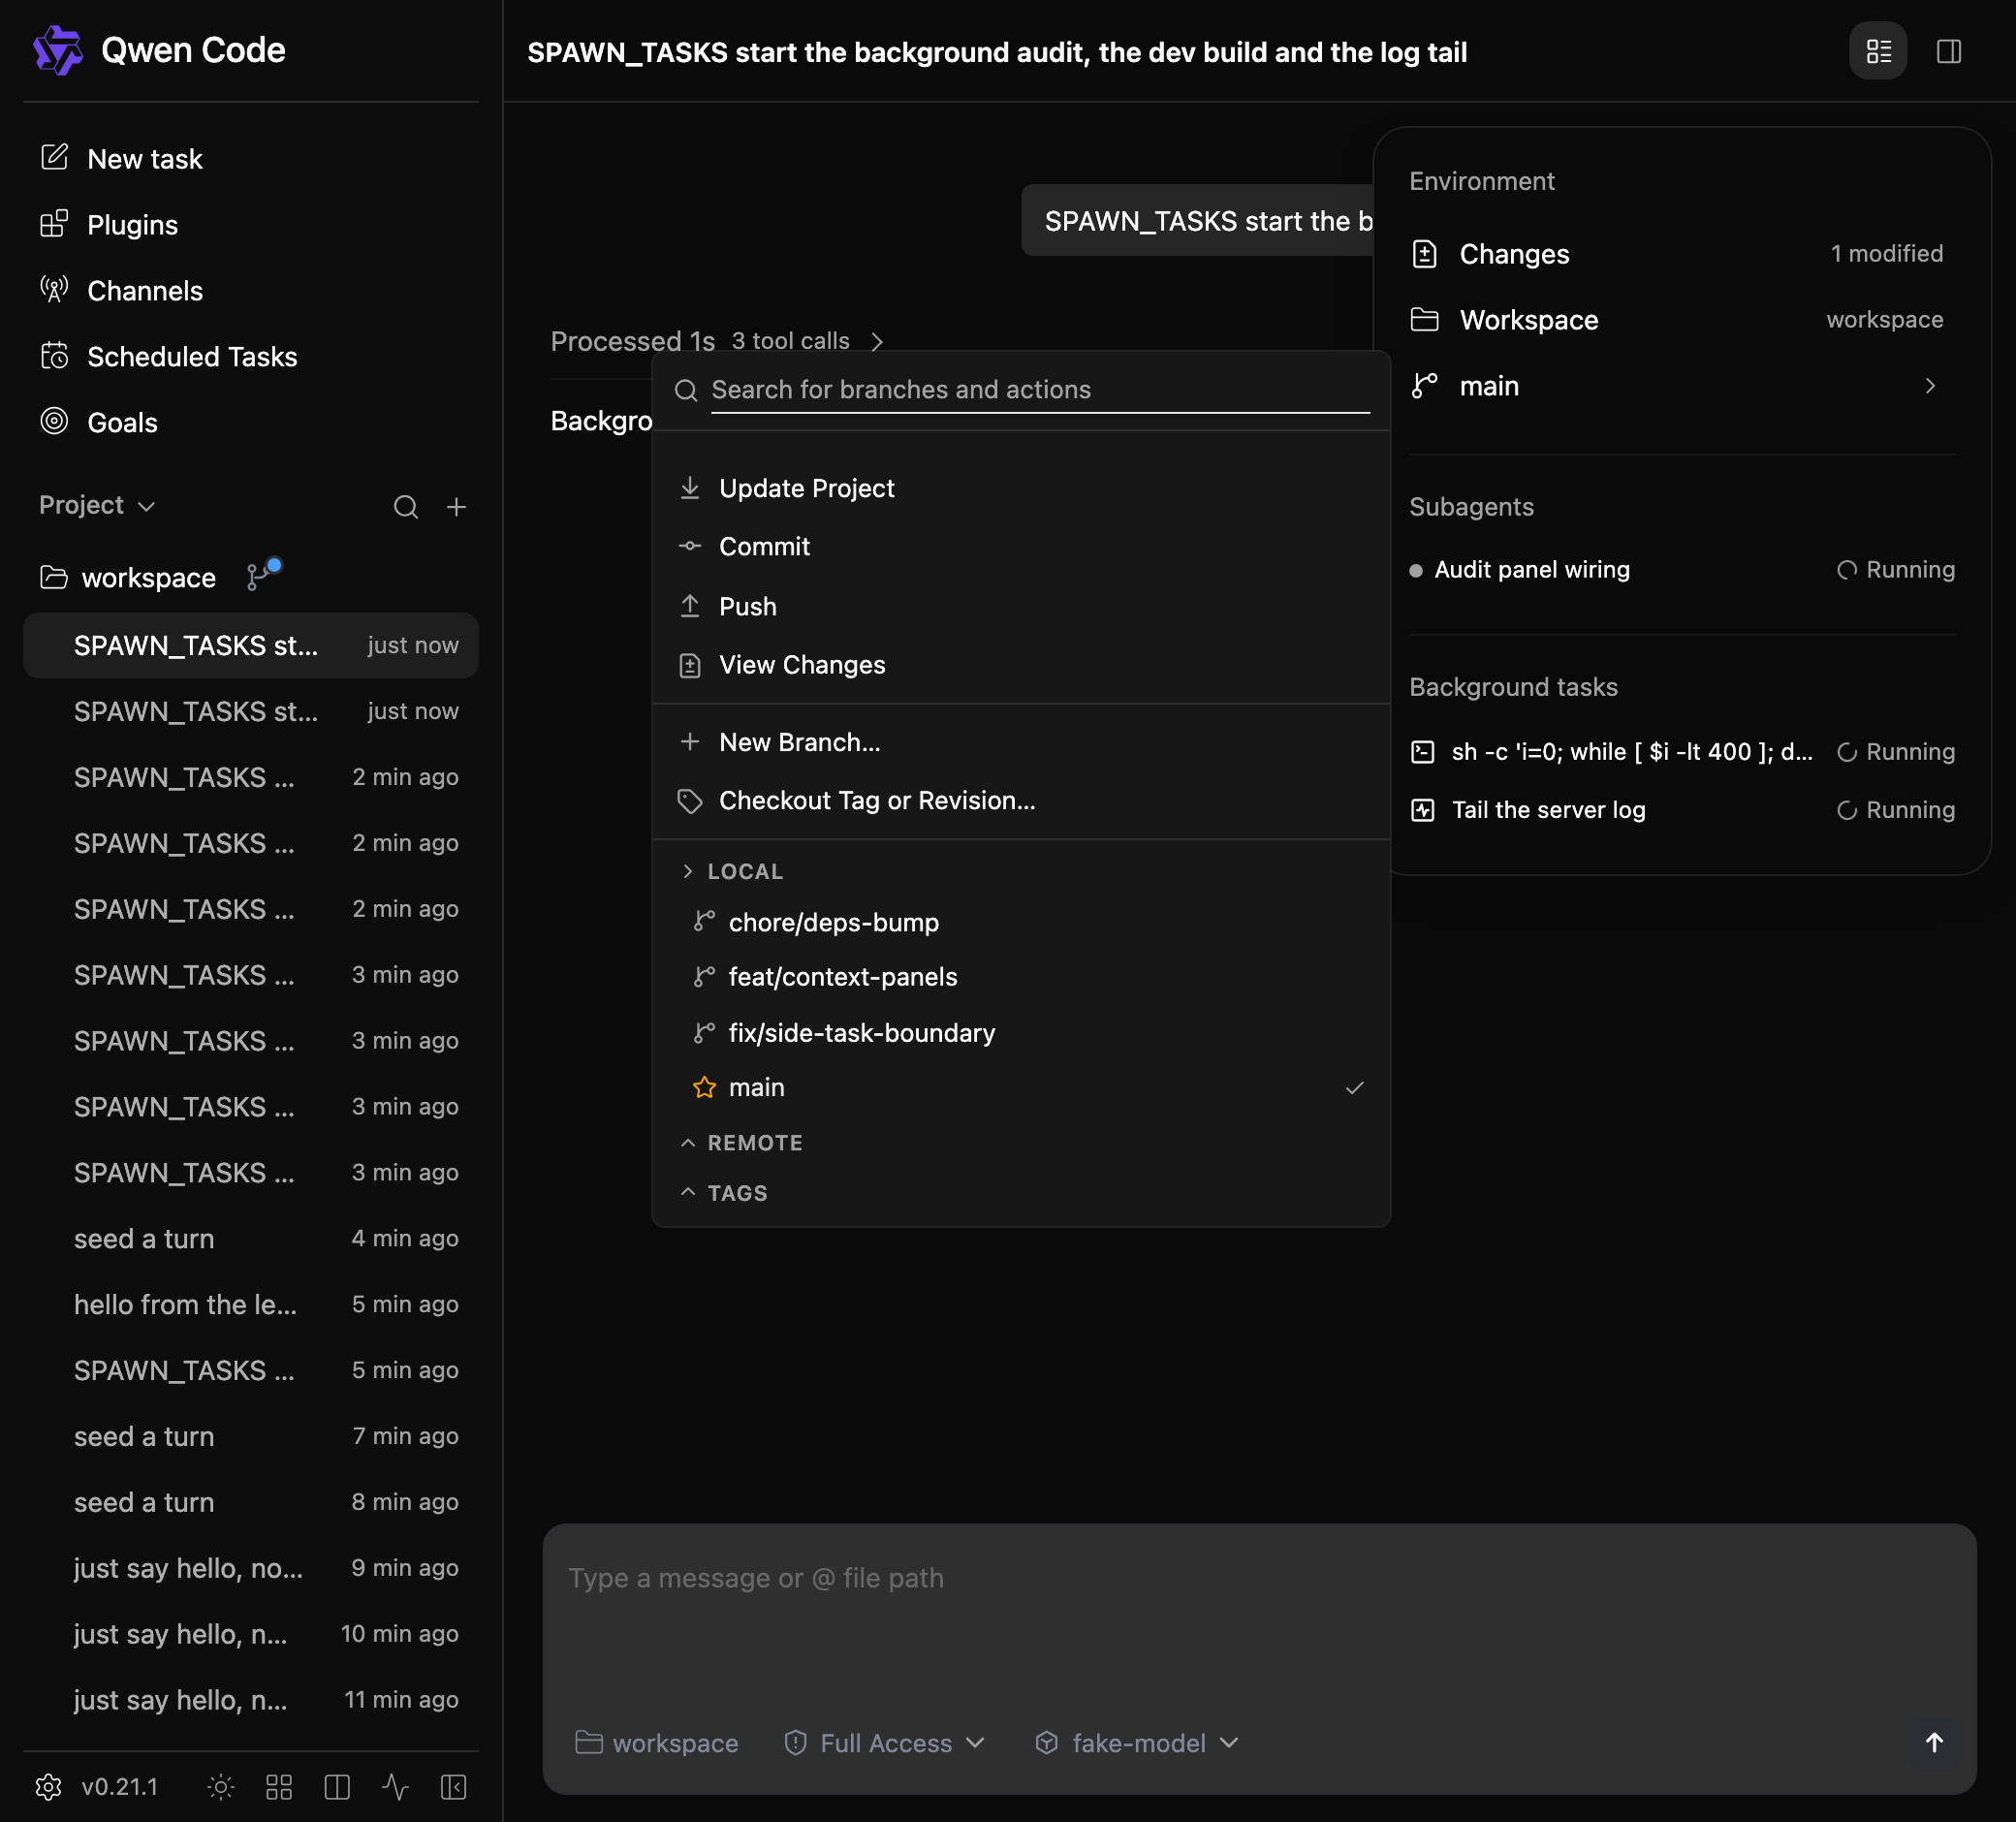Screen dimensions: 2016x1822
Task: Click the Qwen Code logo icon
Action: pos(57,50)
